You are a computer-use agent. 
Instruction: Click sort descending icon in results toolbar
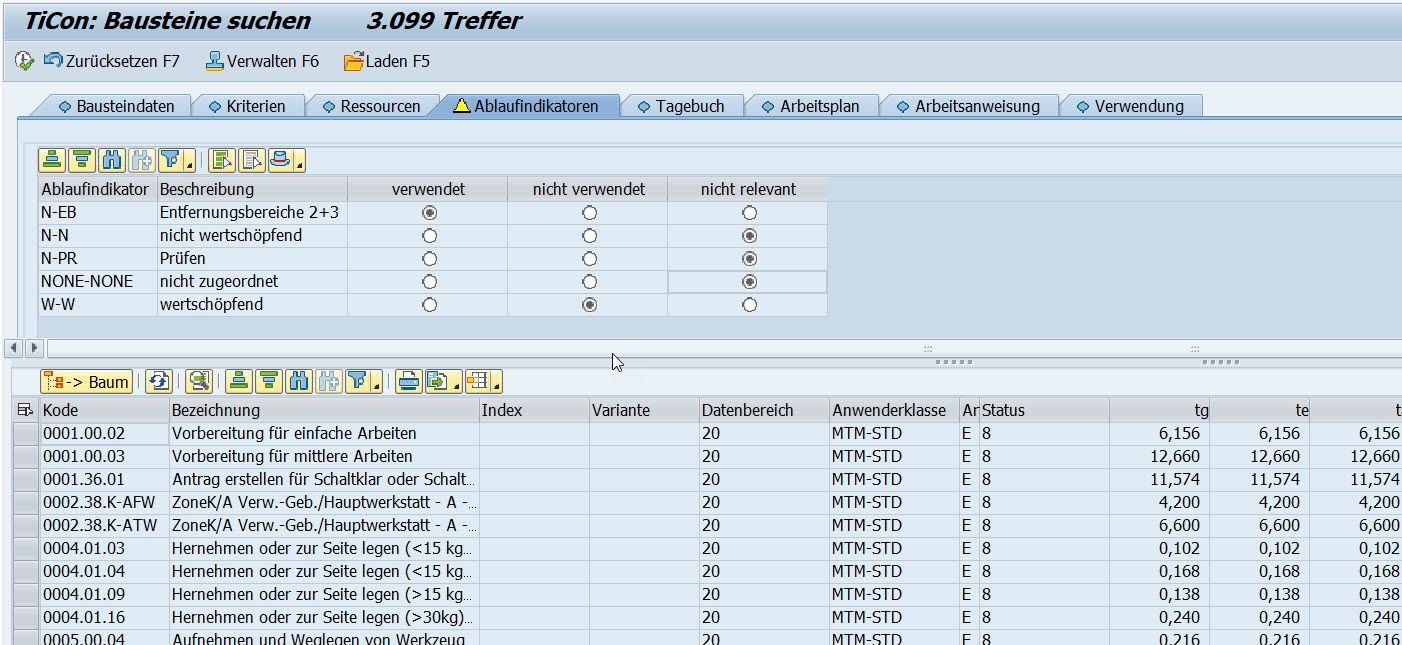click(268, 381)
